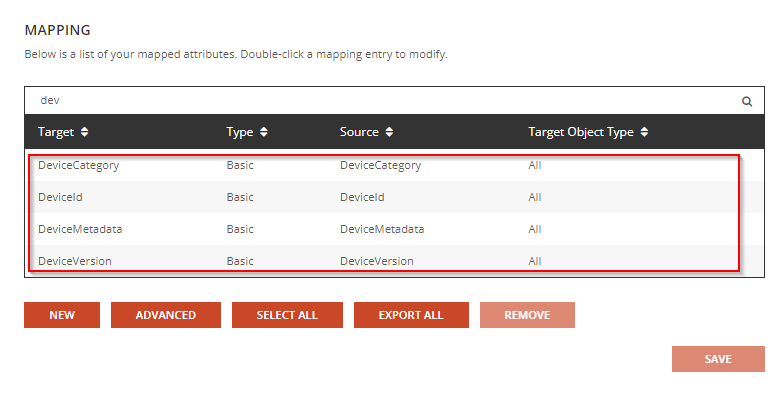Click the Source column header label
782x400 pixels.
tap(359, 132)
